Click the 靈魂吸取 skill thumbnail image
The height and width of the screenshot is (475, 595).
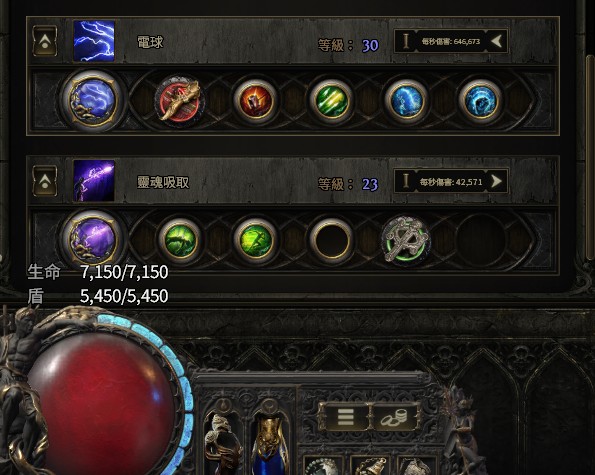click(94, 181)
